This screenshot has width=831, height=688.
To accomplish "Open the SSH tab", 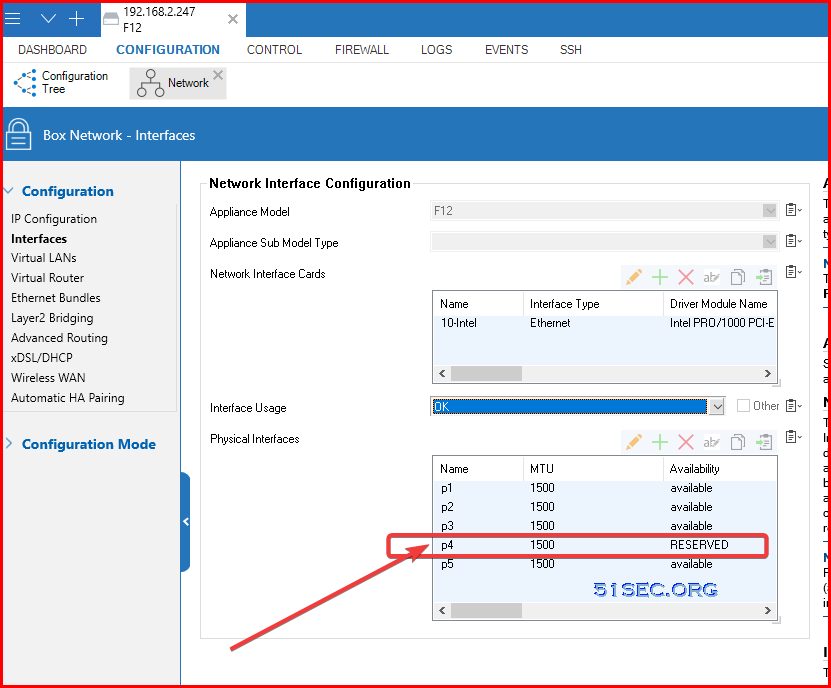I will [x=571, y=50].
